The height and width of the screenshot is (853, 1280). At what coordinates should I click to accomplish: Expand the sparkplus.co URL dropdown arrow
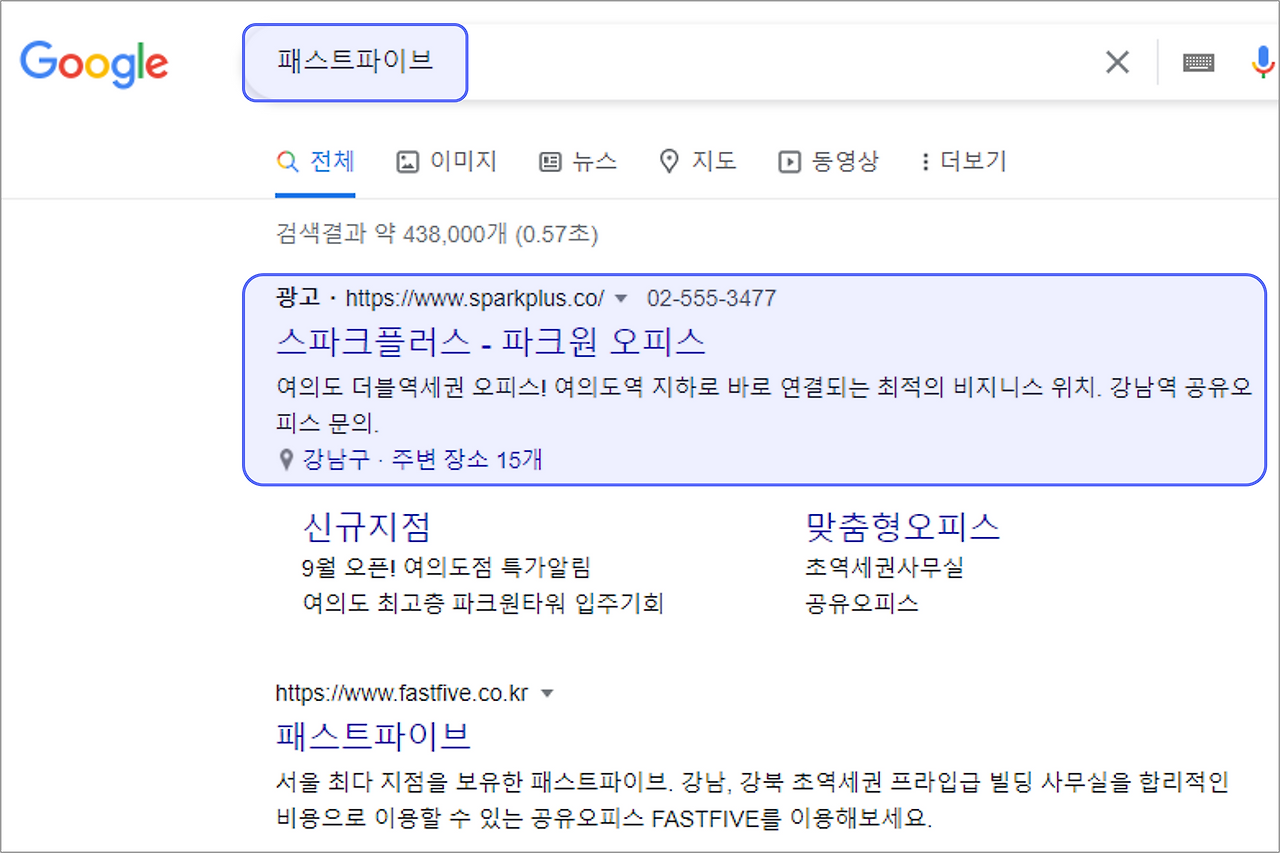point(620,297)
